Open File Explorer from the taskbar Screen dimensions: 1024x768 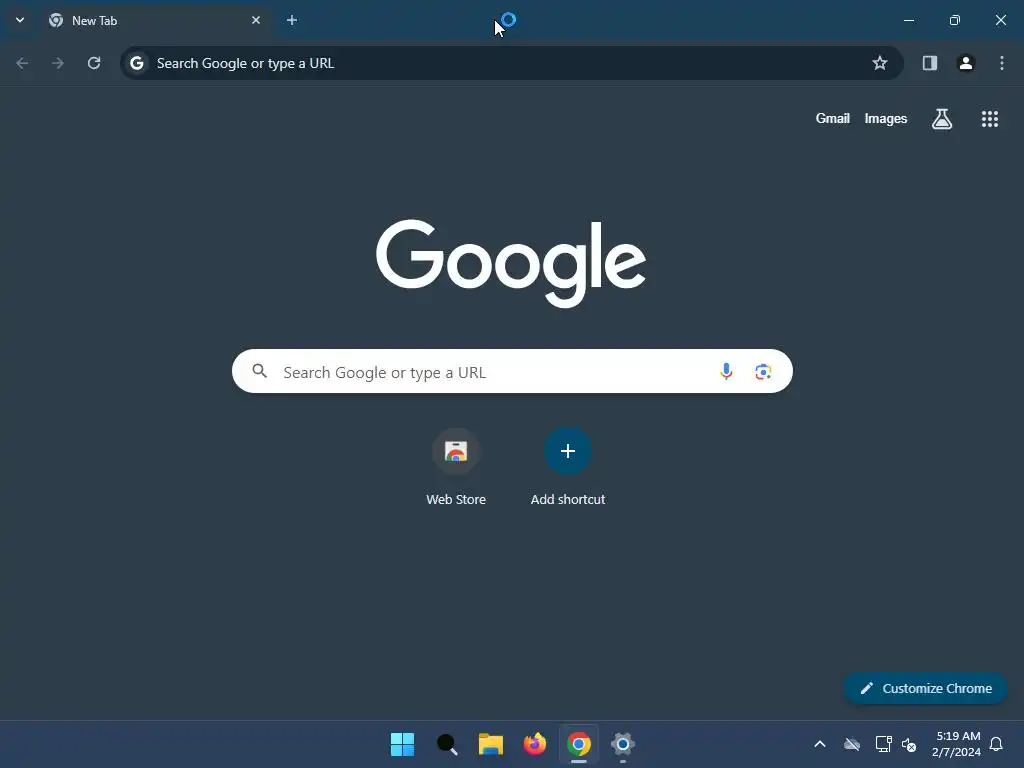click(490, 744)
